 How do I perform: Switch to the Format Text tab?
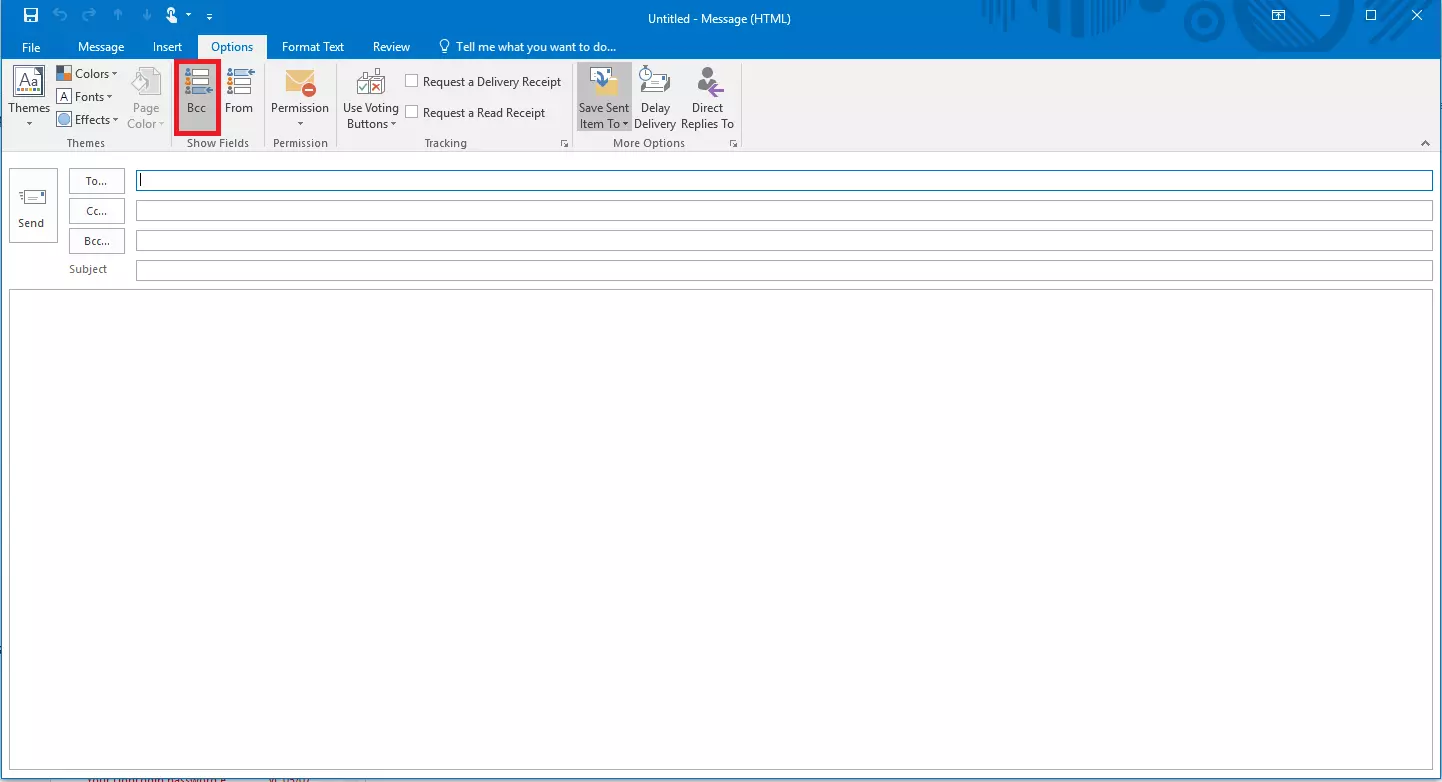pyautogui.click(x=312, y=46)
